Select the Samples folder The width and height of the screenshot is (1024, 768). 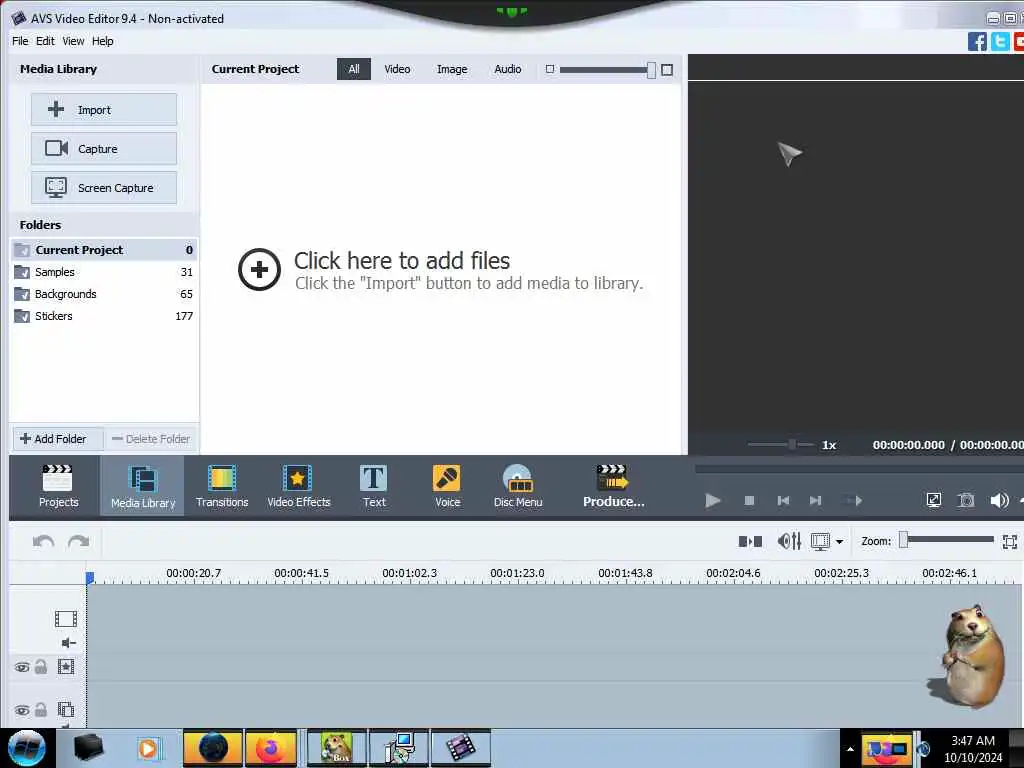[x=104, y=272]
